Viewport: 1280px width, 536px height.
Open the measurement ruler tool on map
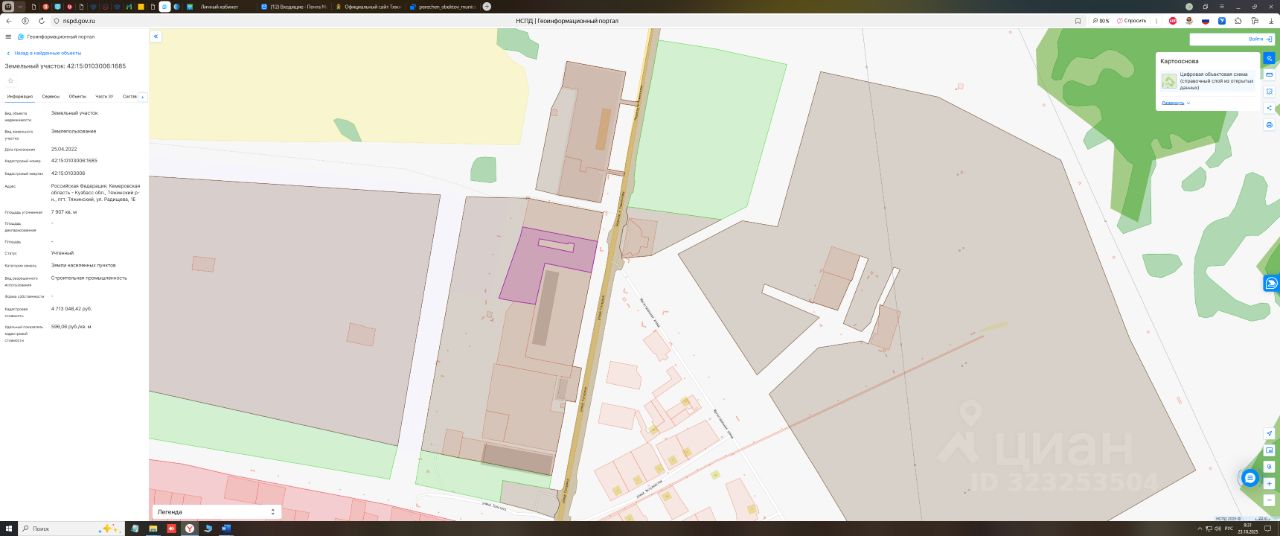coord(1270,75)
